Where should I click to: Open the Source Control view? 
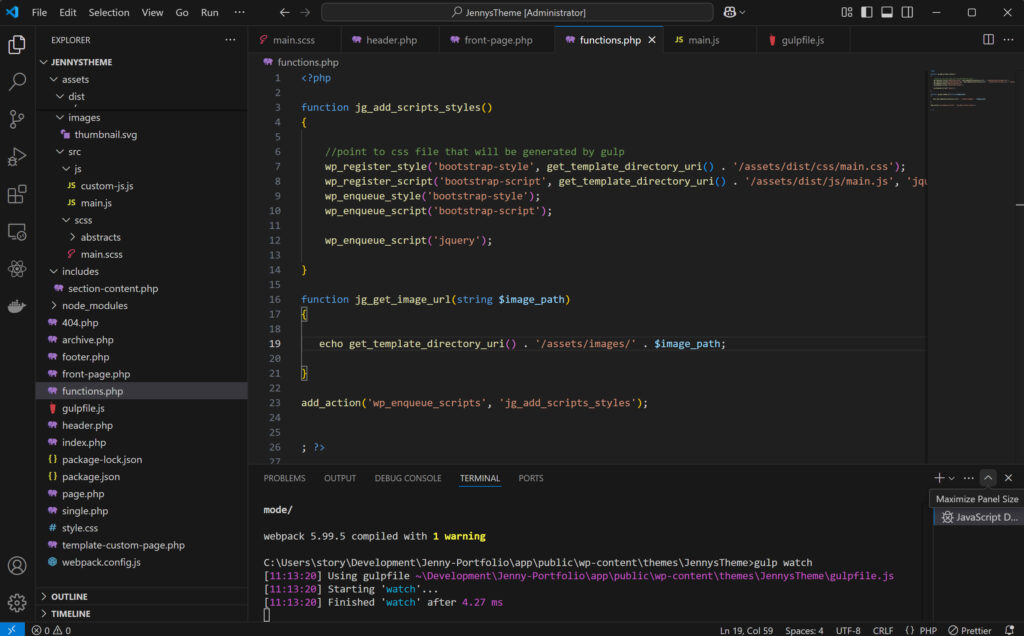(17, 119)
